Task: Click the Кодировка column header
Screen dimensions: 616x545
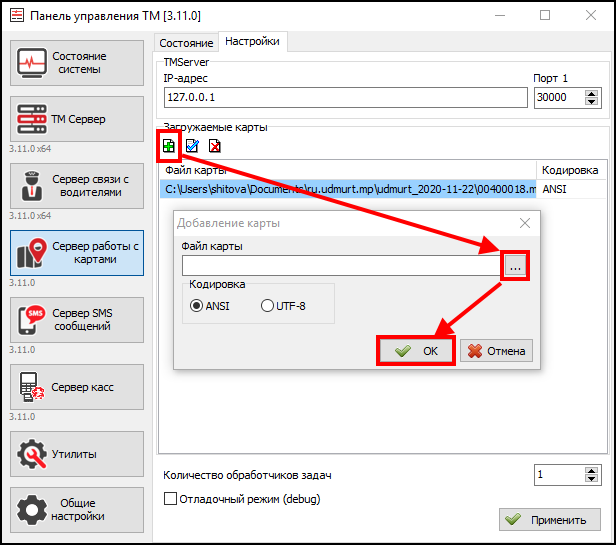Action: click(x=570, y=170)
